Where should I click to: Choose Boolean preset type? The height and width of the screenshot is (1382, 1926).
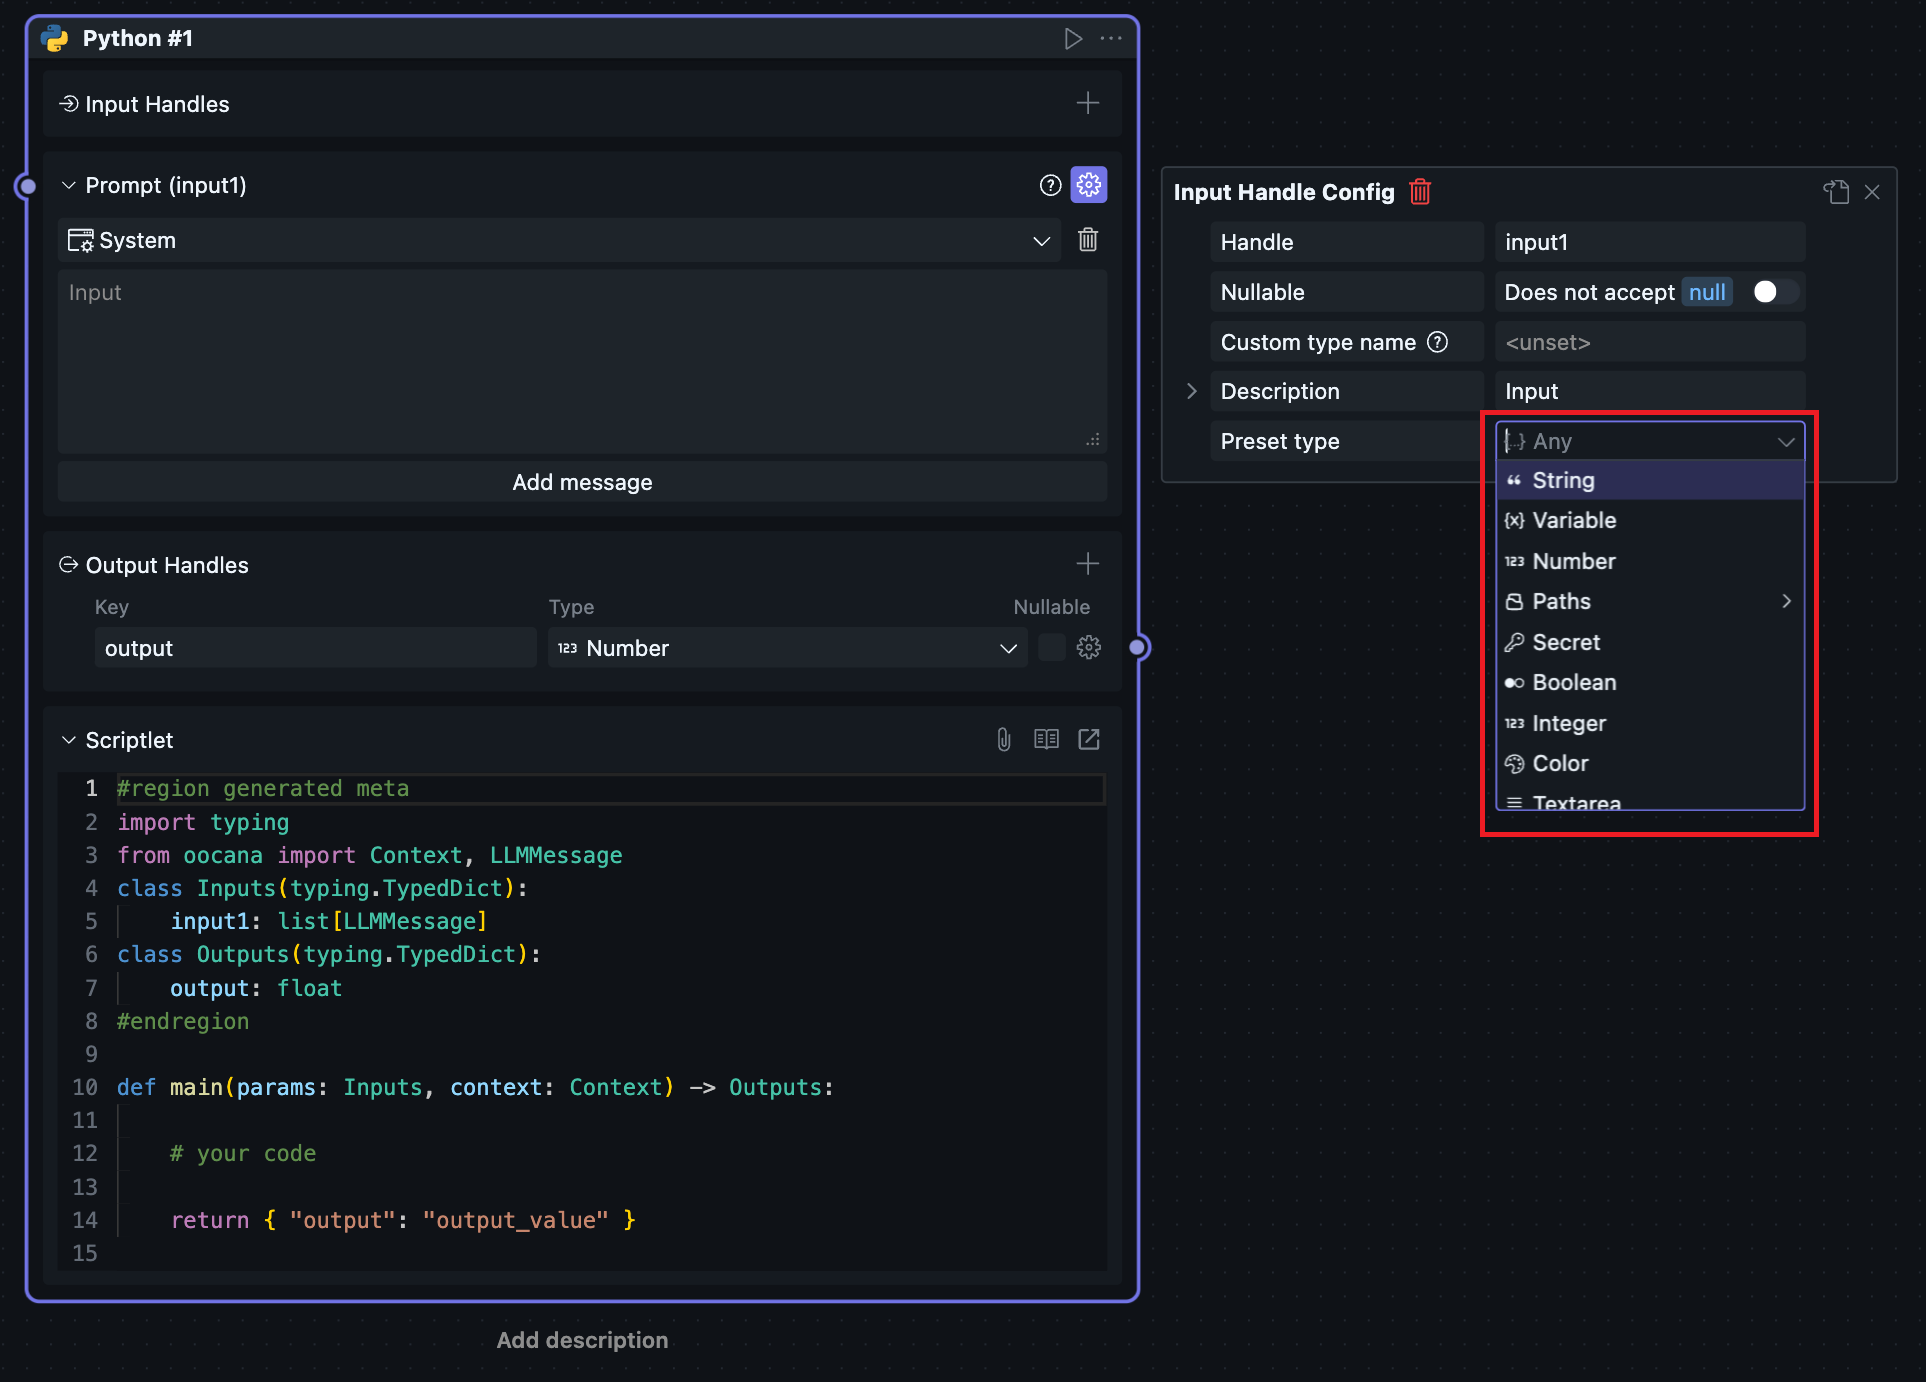click(x=1573, y=682)
